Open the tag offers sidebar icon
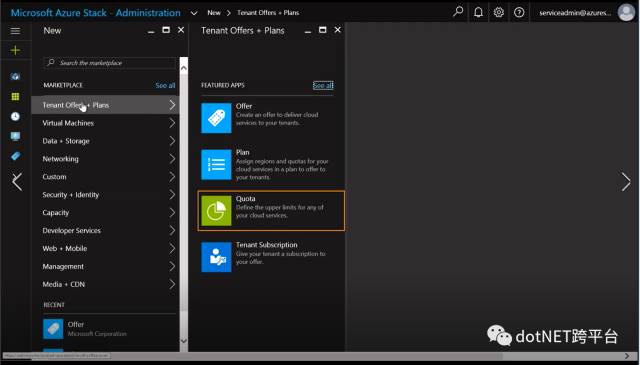Viewport: 640px width, 365px height. (15, 156)
